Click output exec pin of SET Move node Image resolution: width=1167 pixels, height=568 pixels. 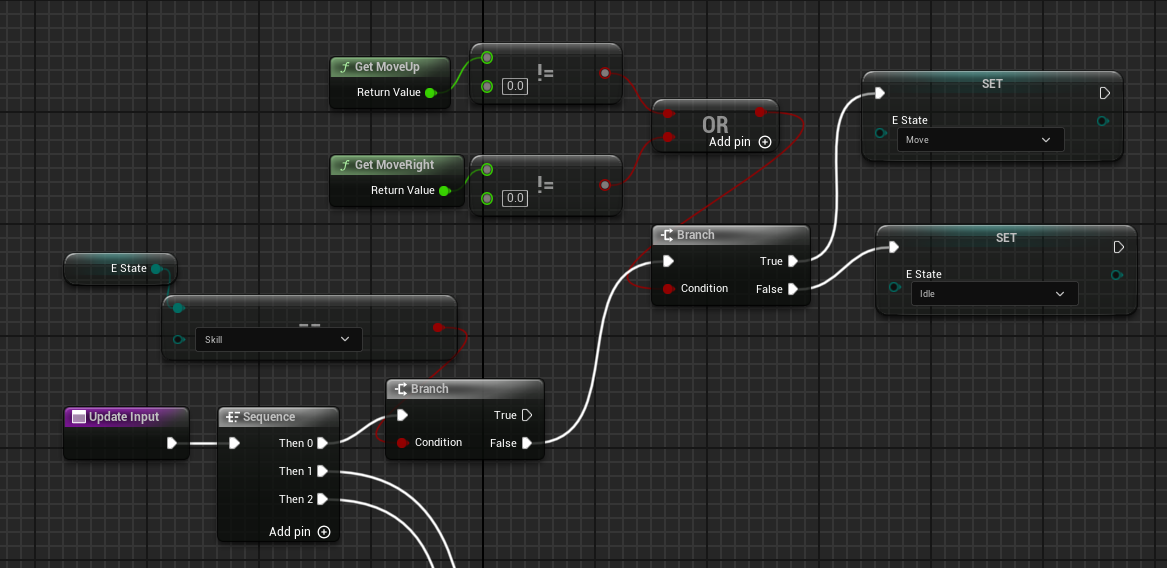[1104, 93]
